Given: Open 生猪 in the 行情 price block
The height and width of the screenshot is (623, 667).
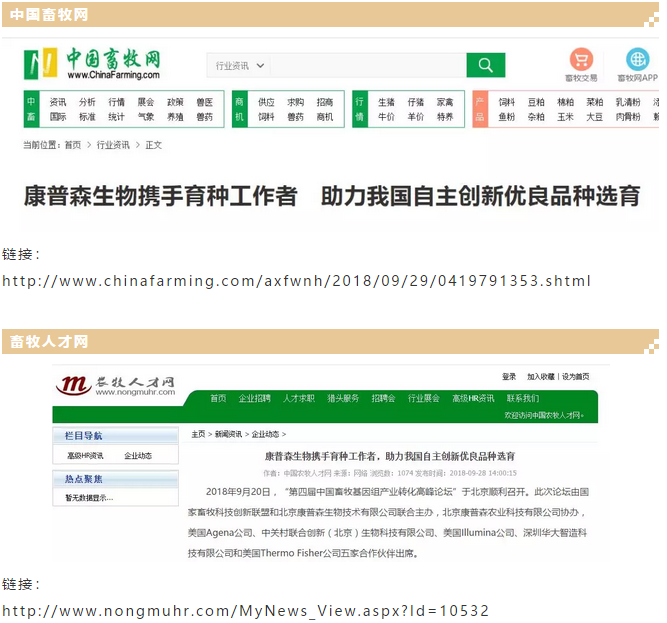Looking at the screenshot, I should [x=386, y=102].
